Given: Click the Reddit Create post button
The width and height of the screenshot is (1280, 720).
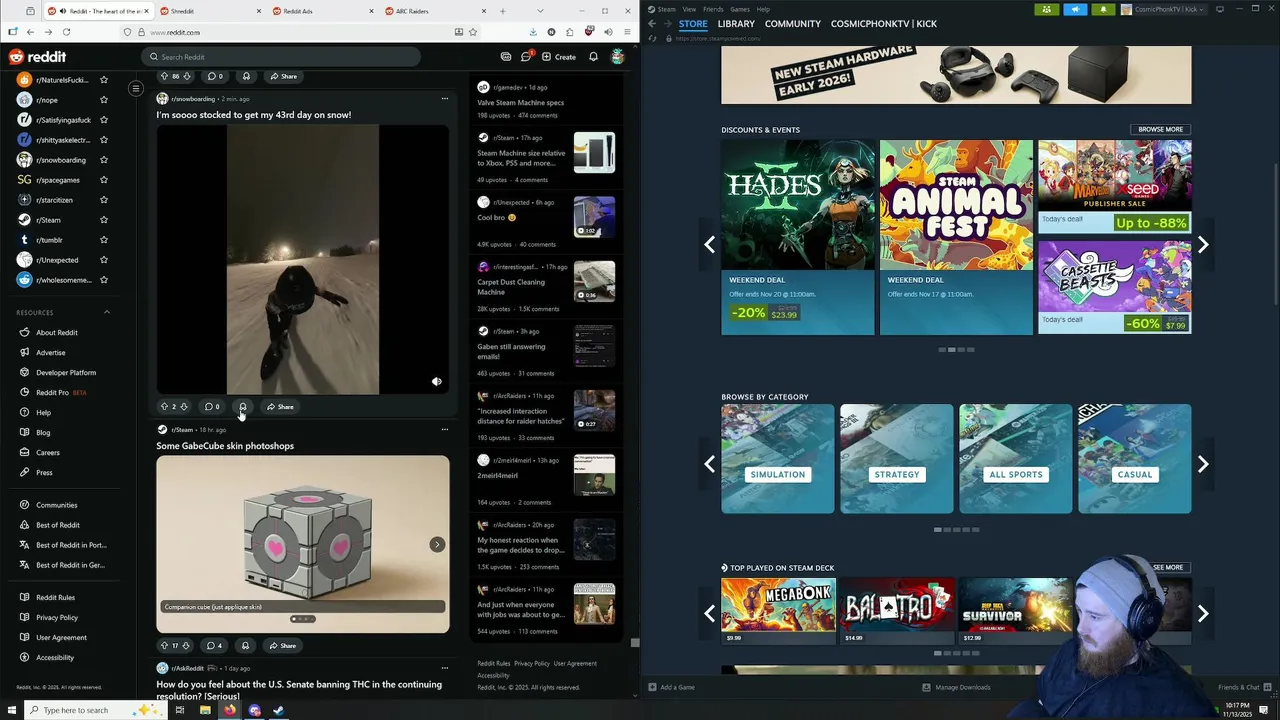Looking at the screenshot, I should click(x=559, y=57).
